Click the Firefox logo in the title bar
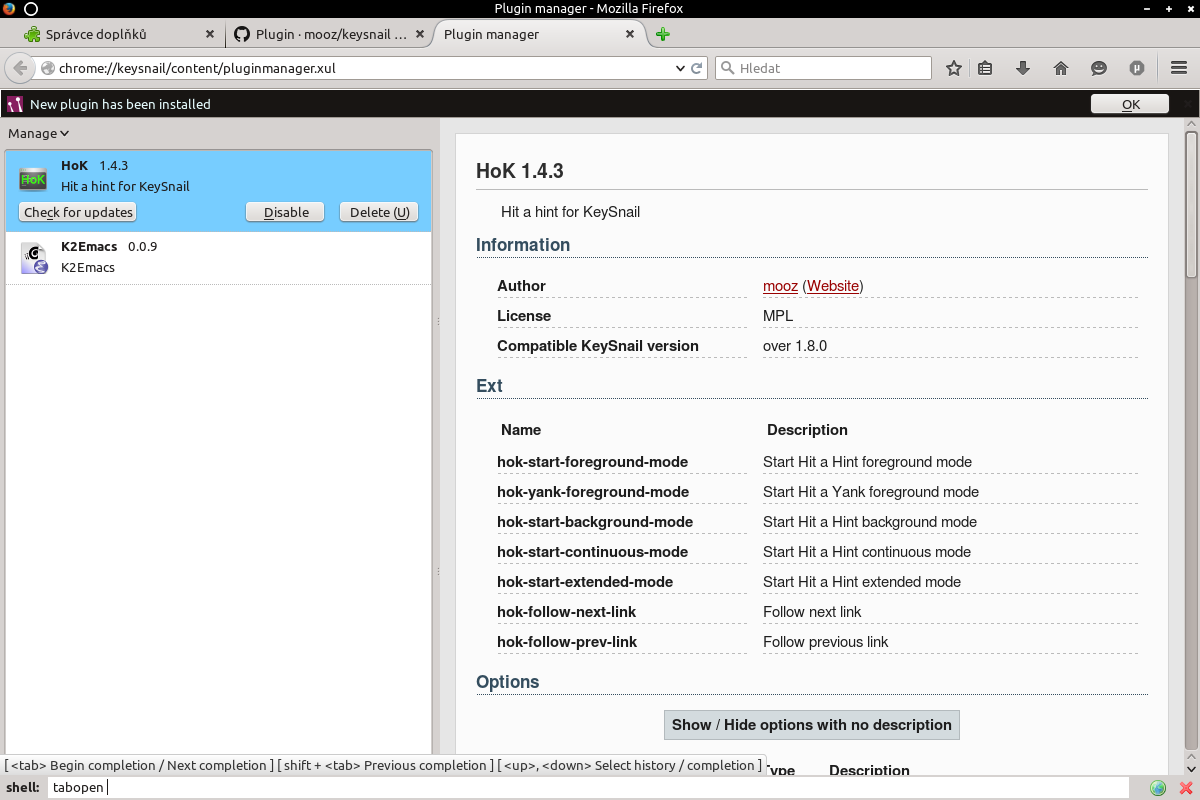Viewport: 1200px width, 800px height. click(x=10, y=9)
